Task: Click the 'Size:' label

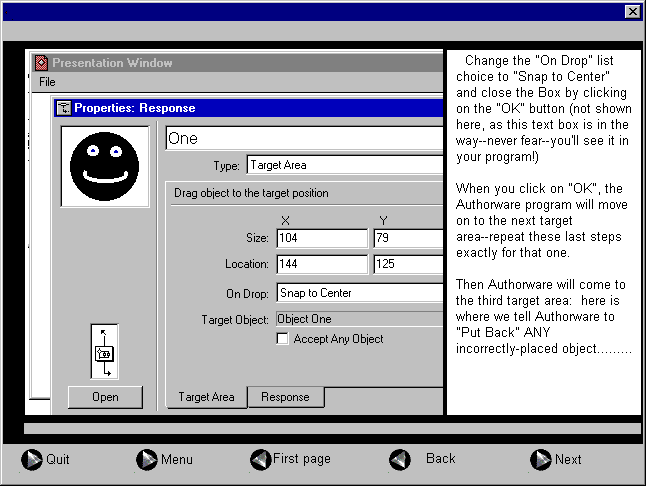Action: (257, 238)
